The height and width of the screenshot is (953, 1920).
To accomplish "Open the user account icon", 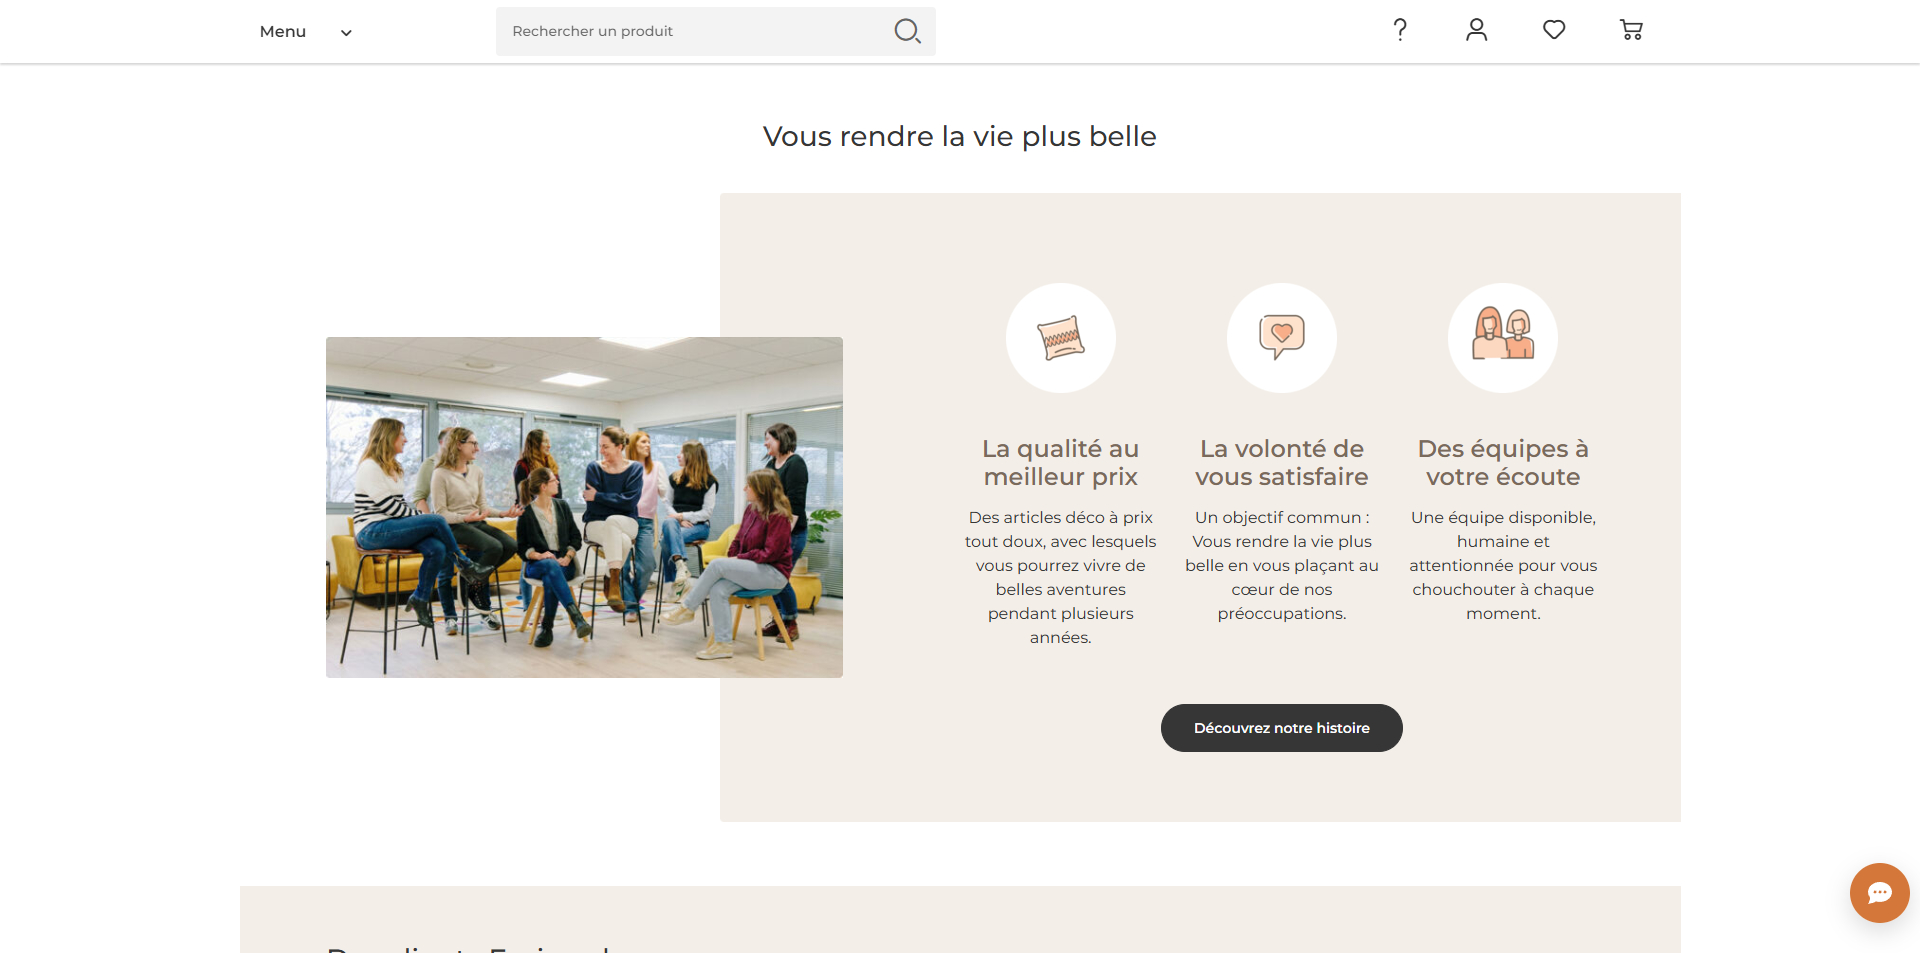I will pyautogui.click(x=1477, y=30).
